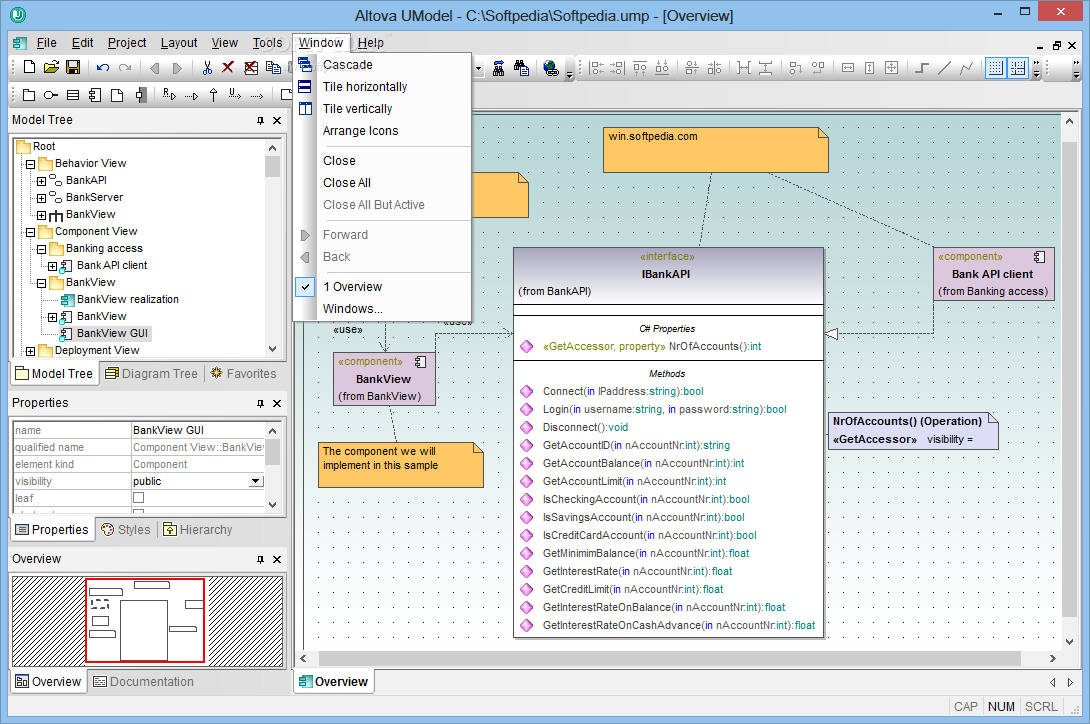Screen dimensions: 1090x724
Task: Toggle the snap to grid button
Action: (1018, 67)
